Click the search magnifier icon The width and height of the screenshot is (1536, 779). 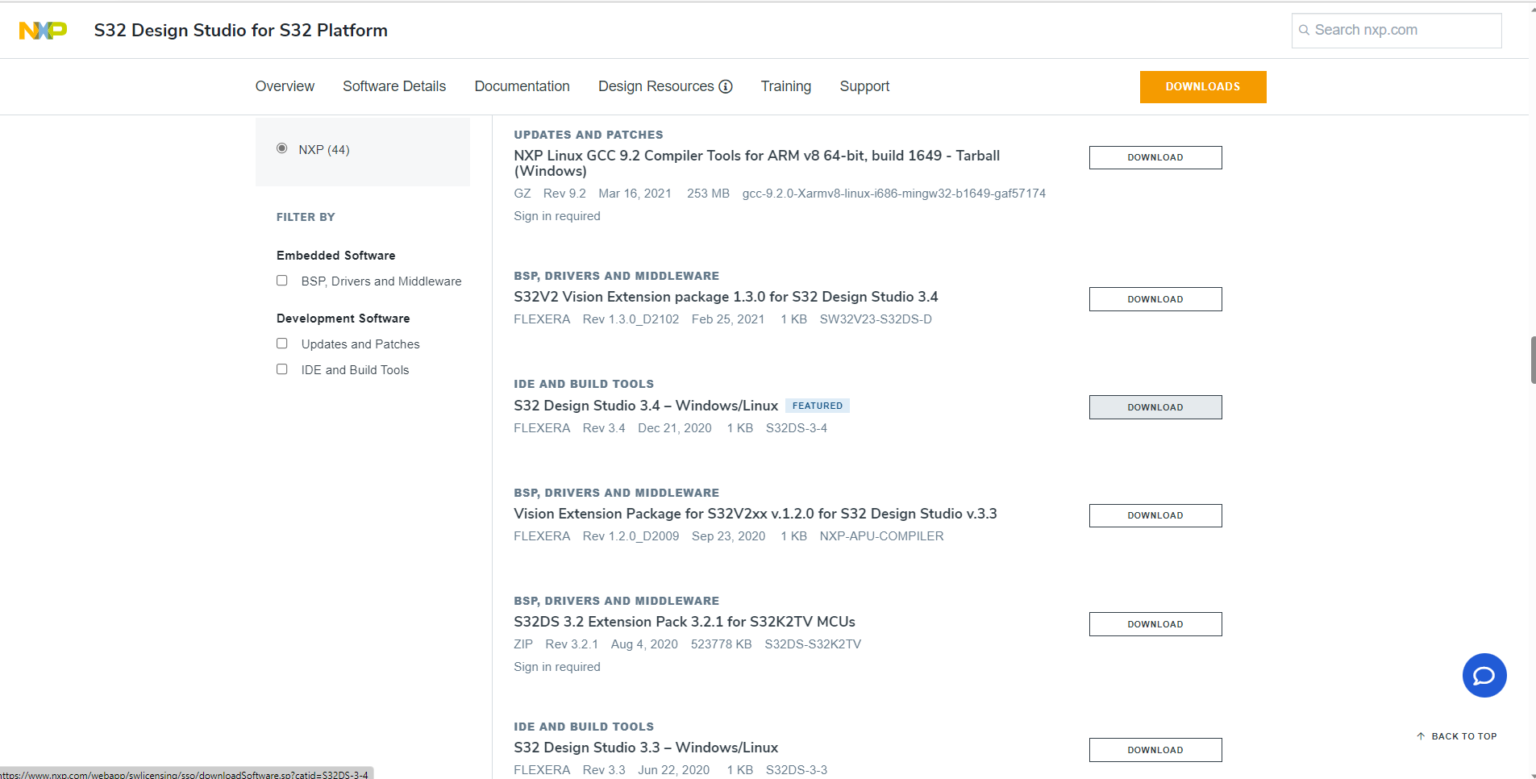pos(1304,30)
